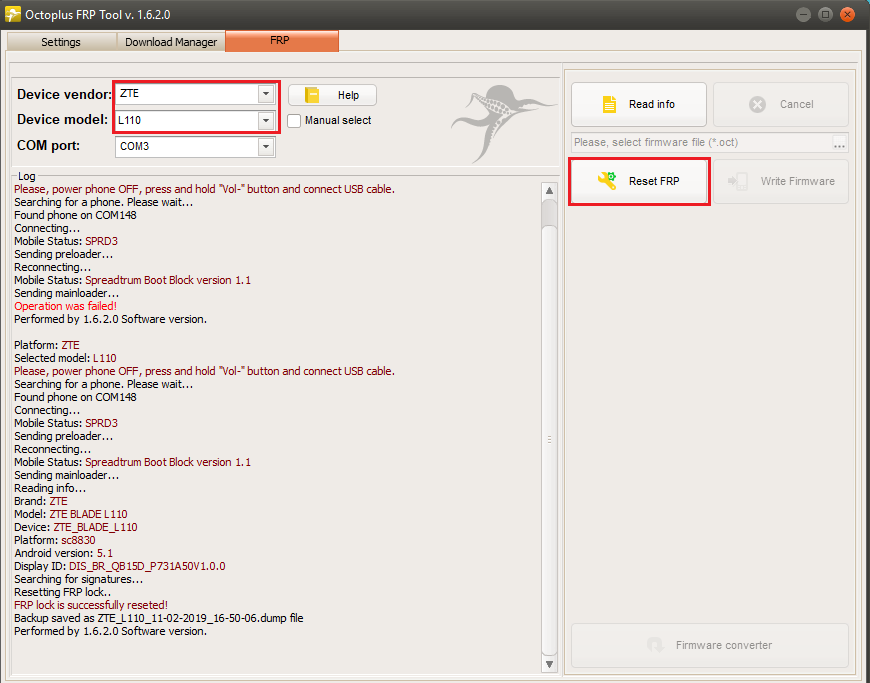Click the log scrollbar up arrow
Image resolution: width=870 pixels, height=683 pixels.
tap(549, 191)
